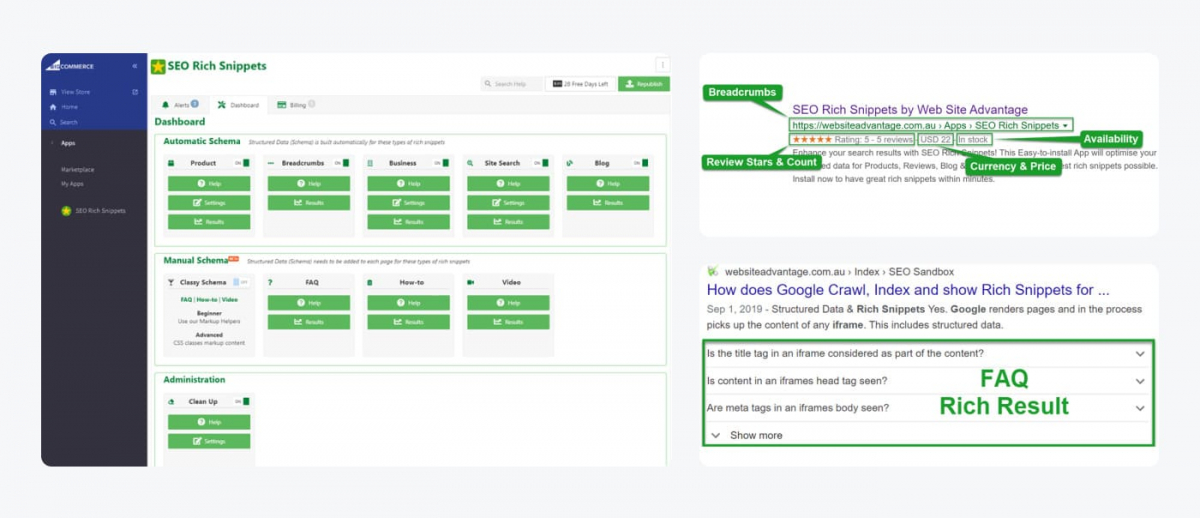The width and height of the screenshot is (1200, 518).
Task: Click the Alerts badge counter
Action: pyautogui.click(x=194, y=104)
